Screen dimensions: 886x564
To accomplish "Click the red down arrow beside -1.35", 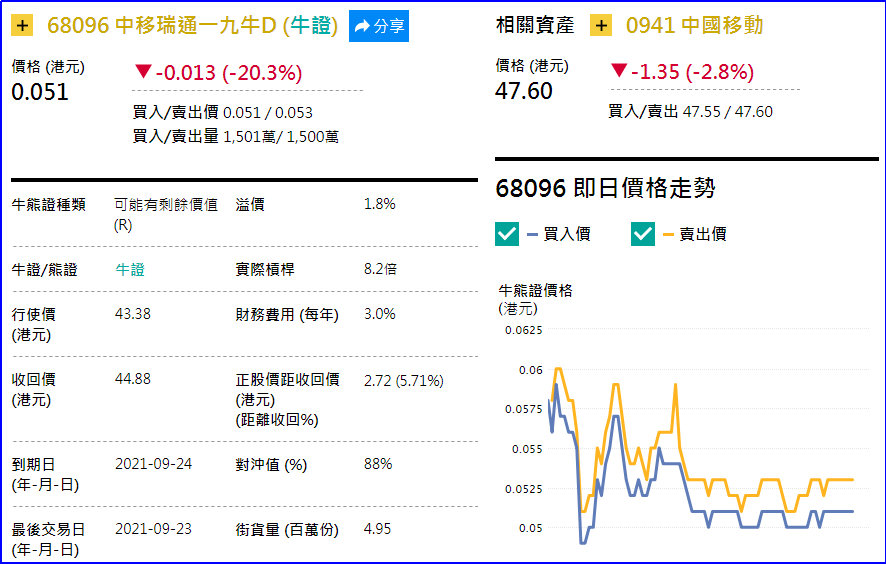I will click(619, 71).
